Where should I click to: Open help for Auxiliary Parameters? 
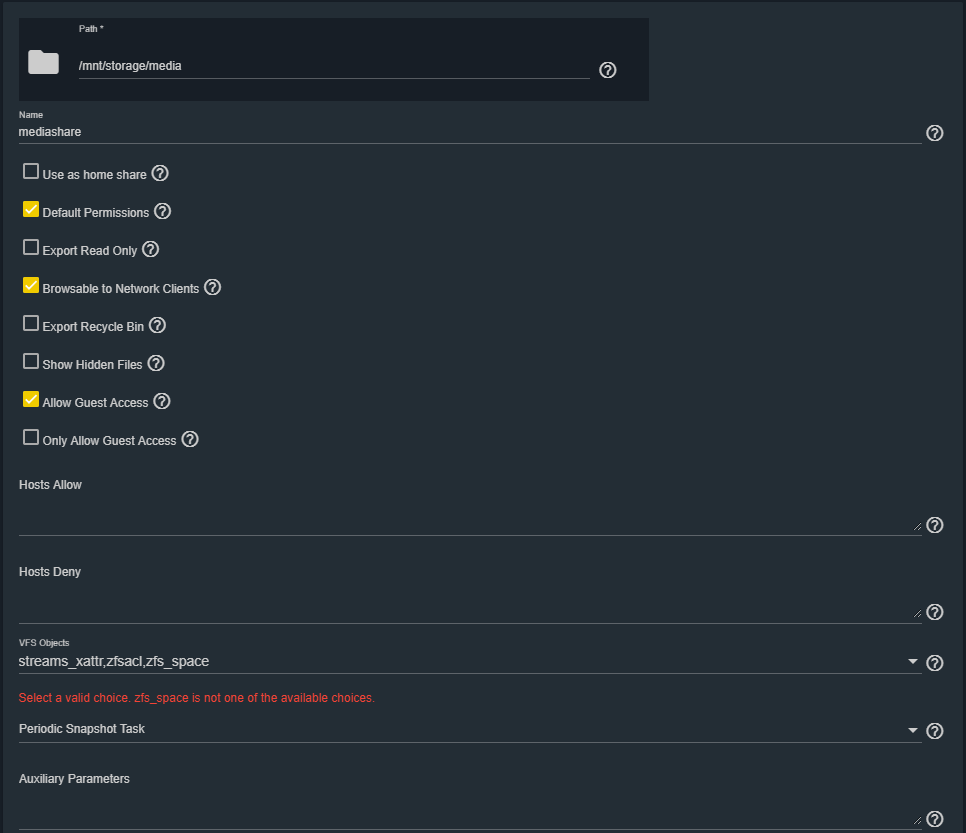tap(934, 818)
